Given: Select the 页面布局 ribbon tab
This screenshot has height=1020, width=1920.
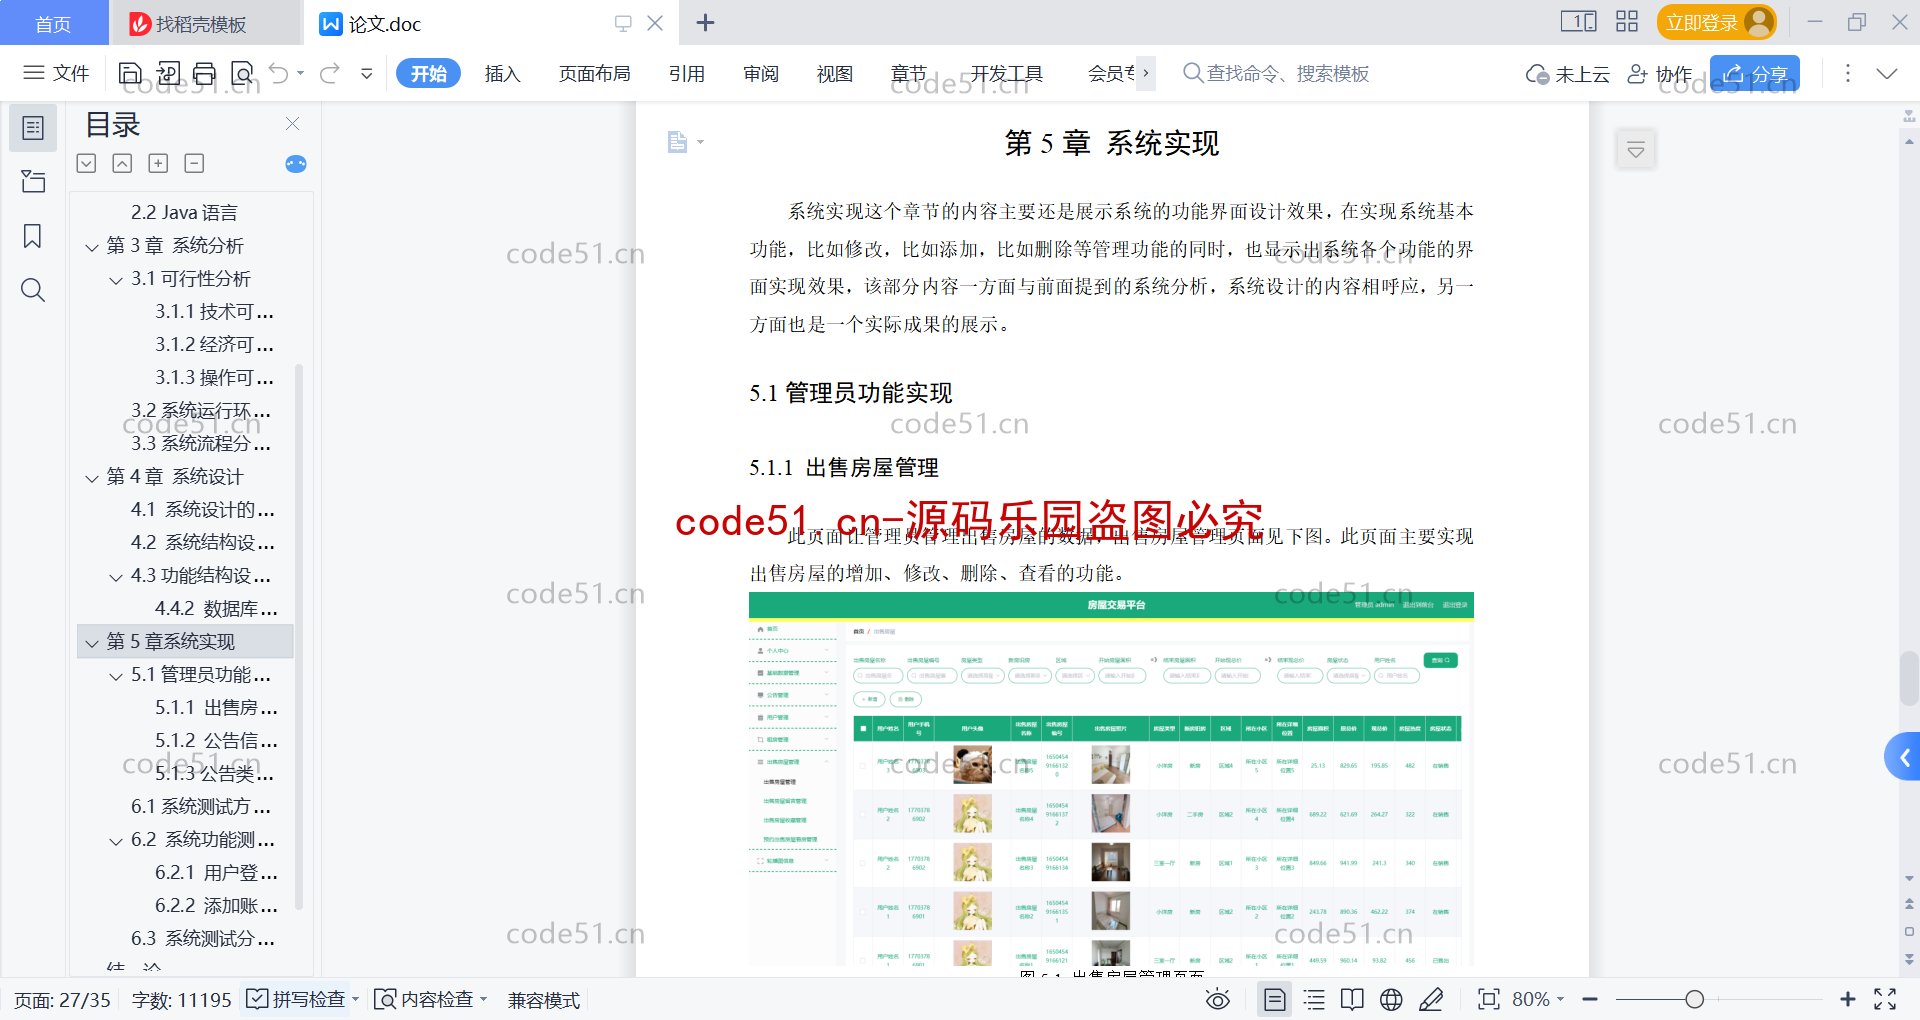Looking at the screenshot, I should [594, 73].
